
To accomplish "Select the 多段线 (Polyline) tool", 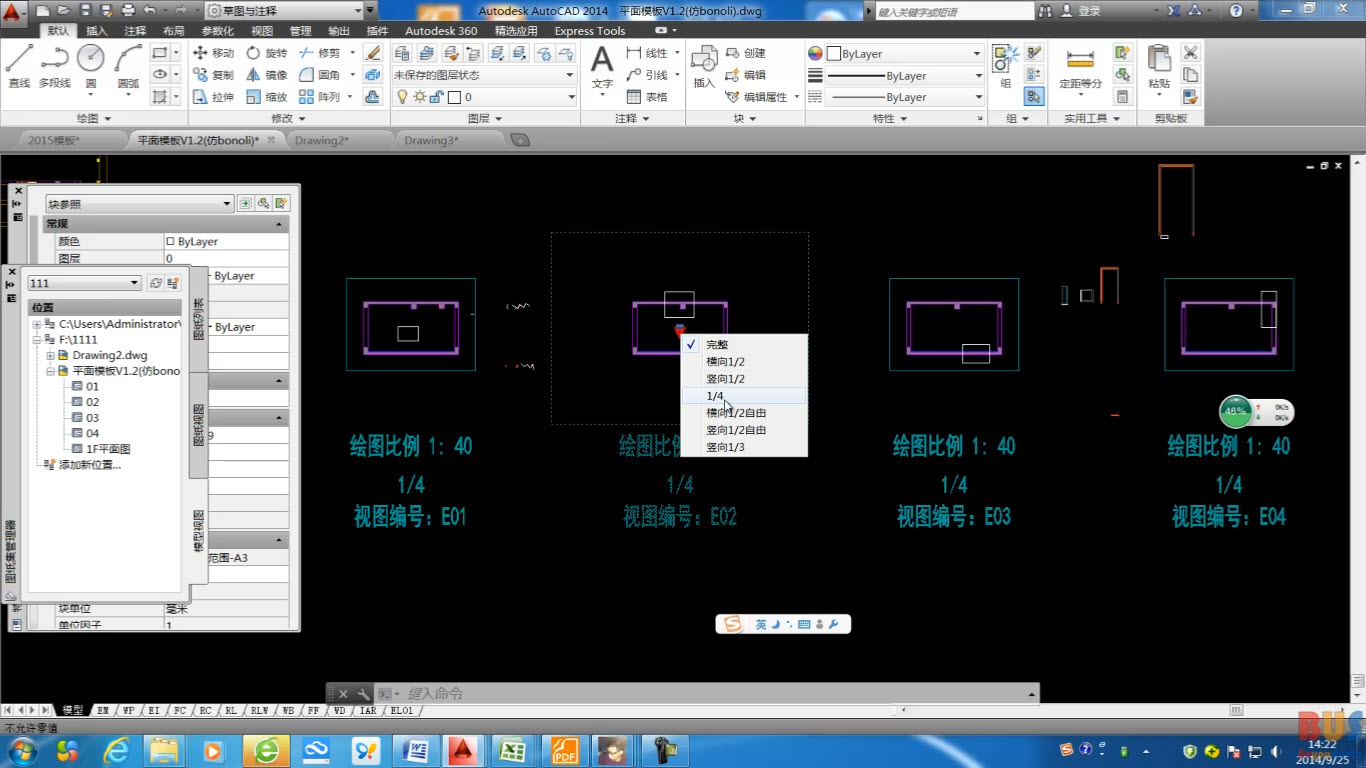I will click(54, 66).
